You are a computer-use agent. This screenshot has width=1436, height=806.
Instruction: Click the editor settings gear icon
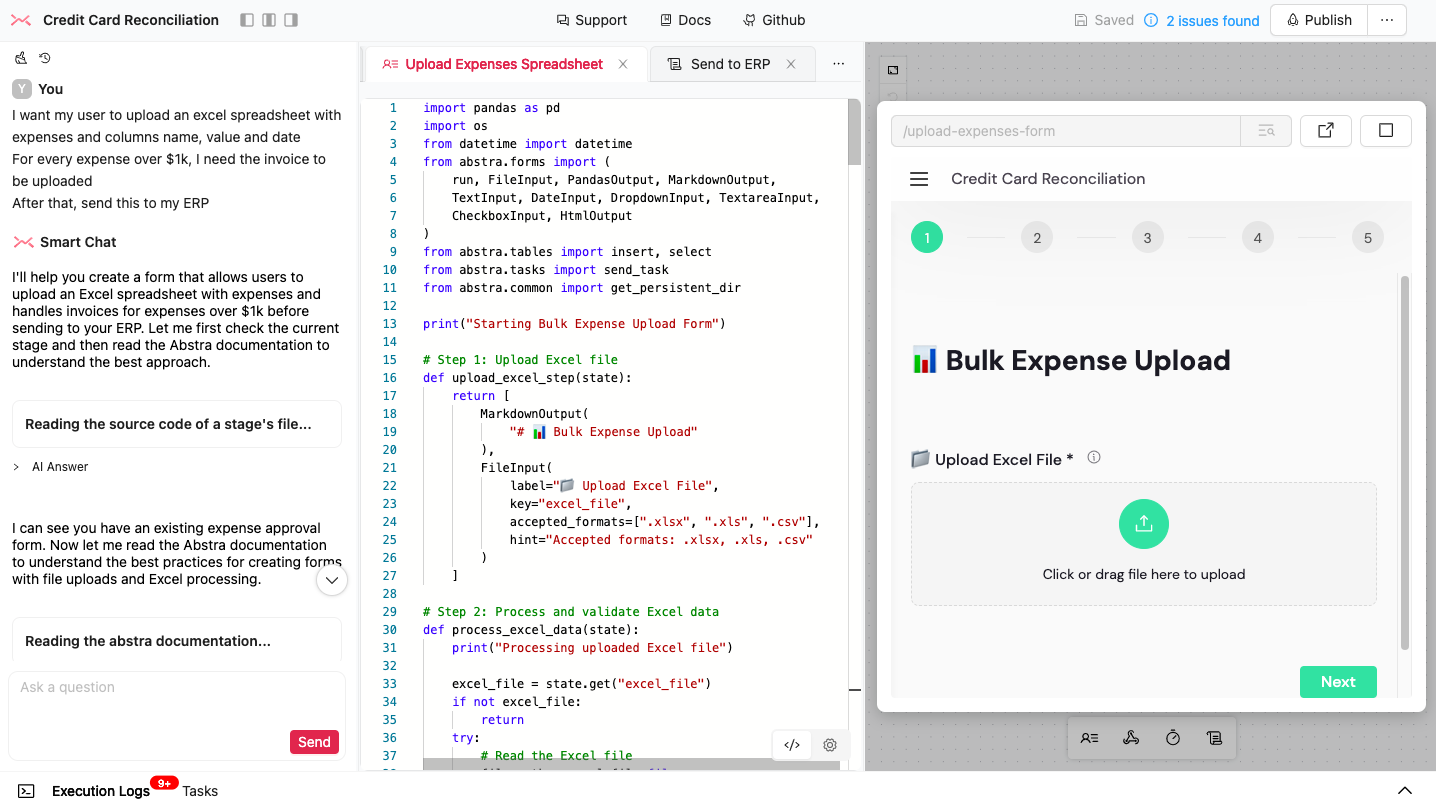click(x=830, y=745)
